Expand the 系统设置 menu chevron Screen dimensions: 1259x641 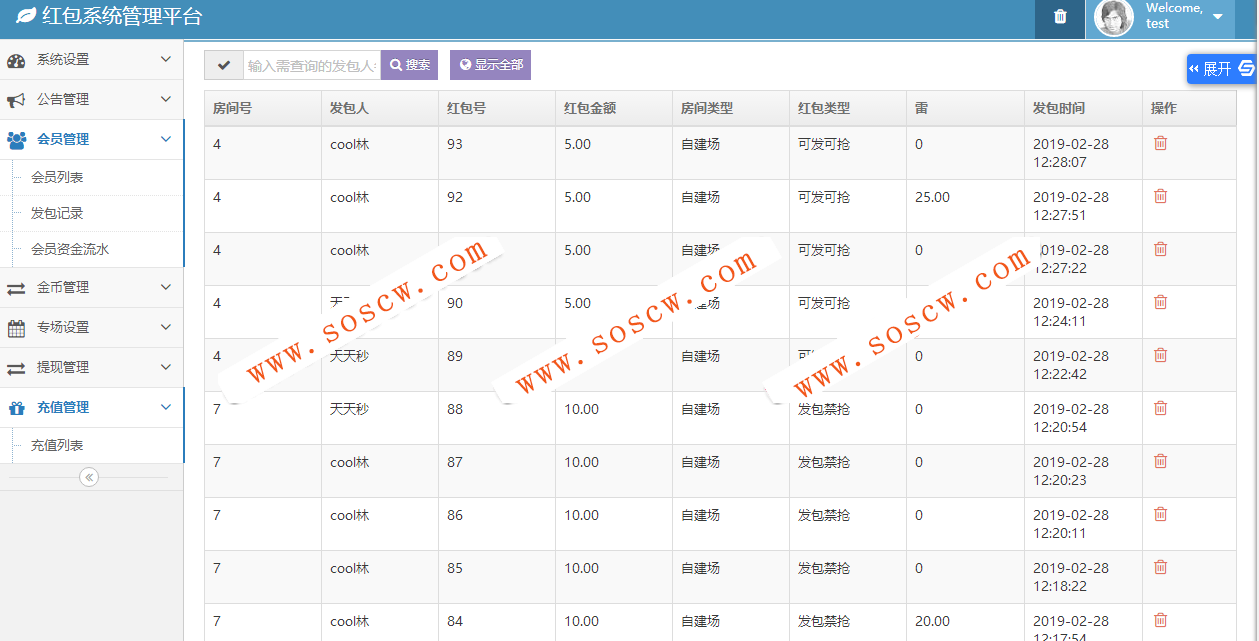166,60
